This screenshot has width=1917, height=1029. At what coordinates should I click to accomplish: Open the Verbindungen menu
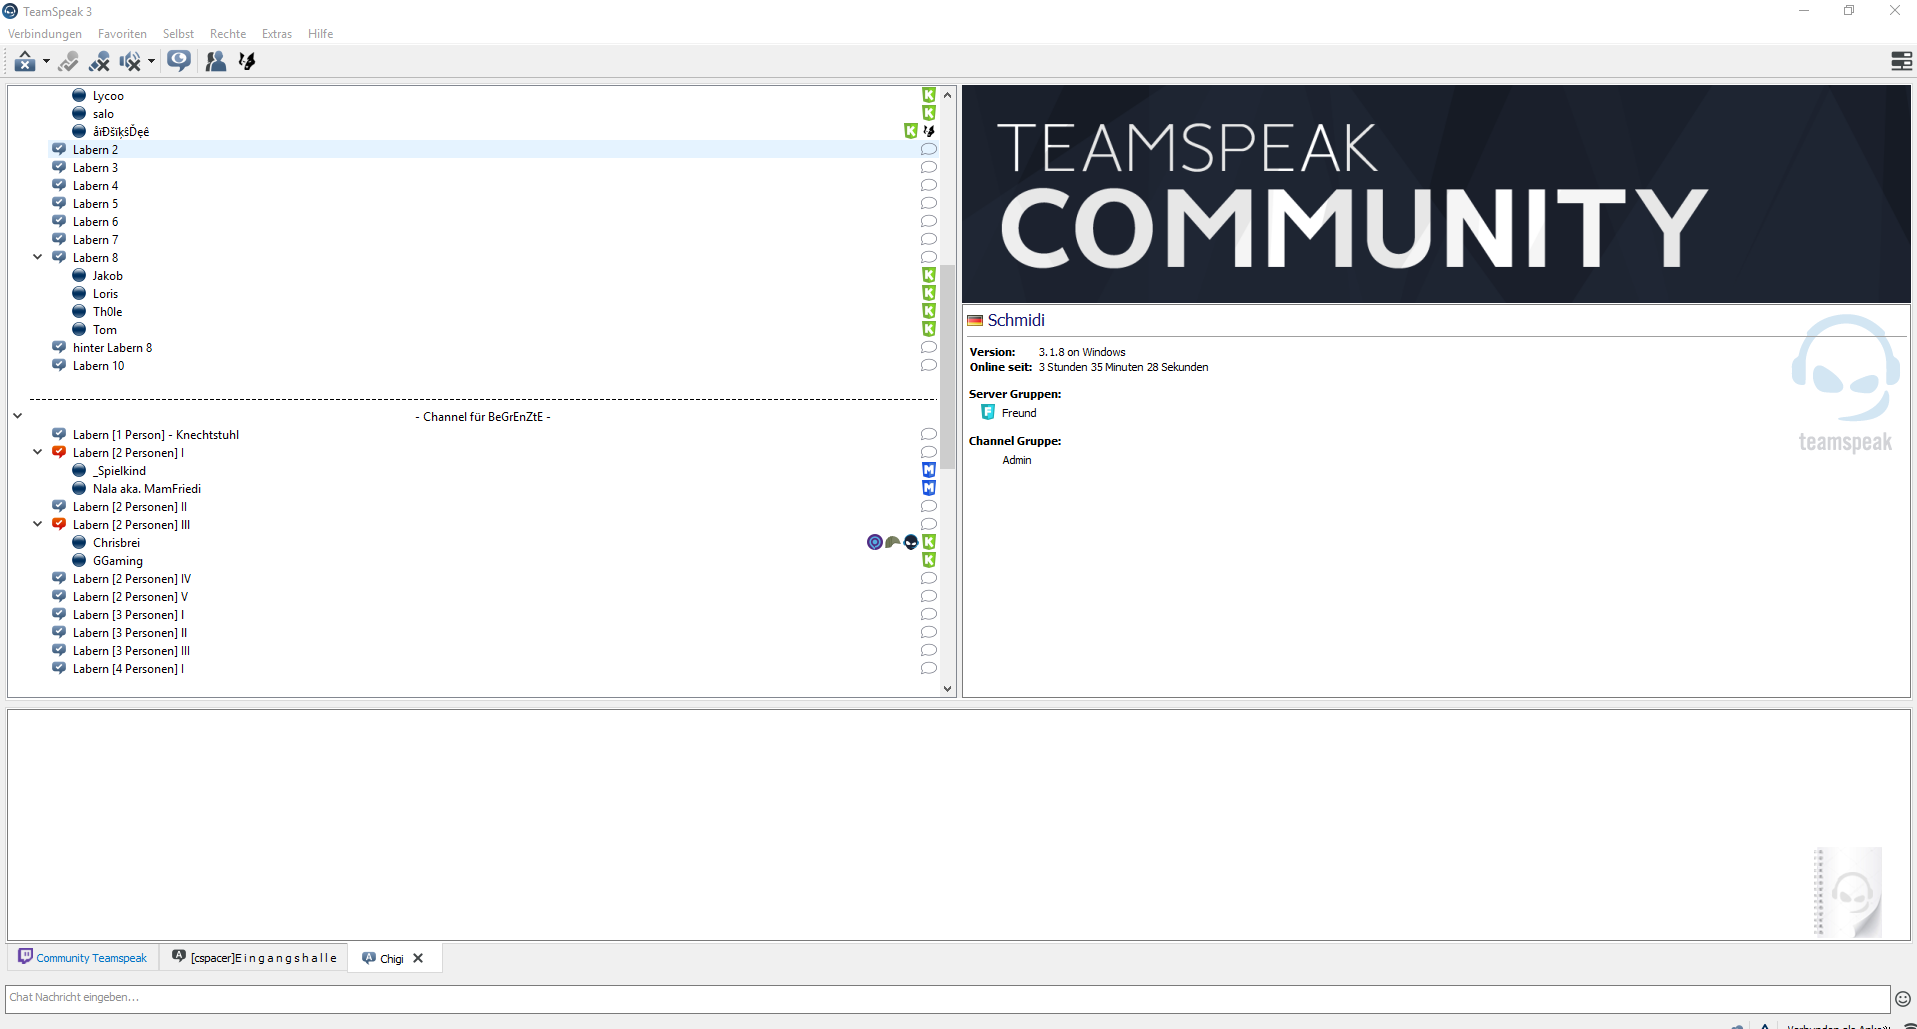[45, 34]
